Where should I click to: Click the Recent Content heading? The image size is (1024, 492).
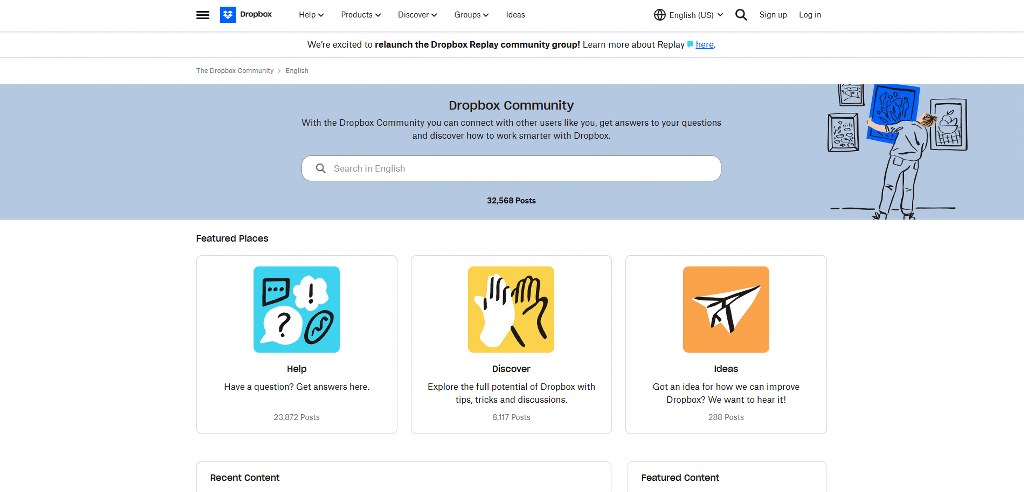tap(244, 478)
